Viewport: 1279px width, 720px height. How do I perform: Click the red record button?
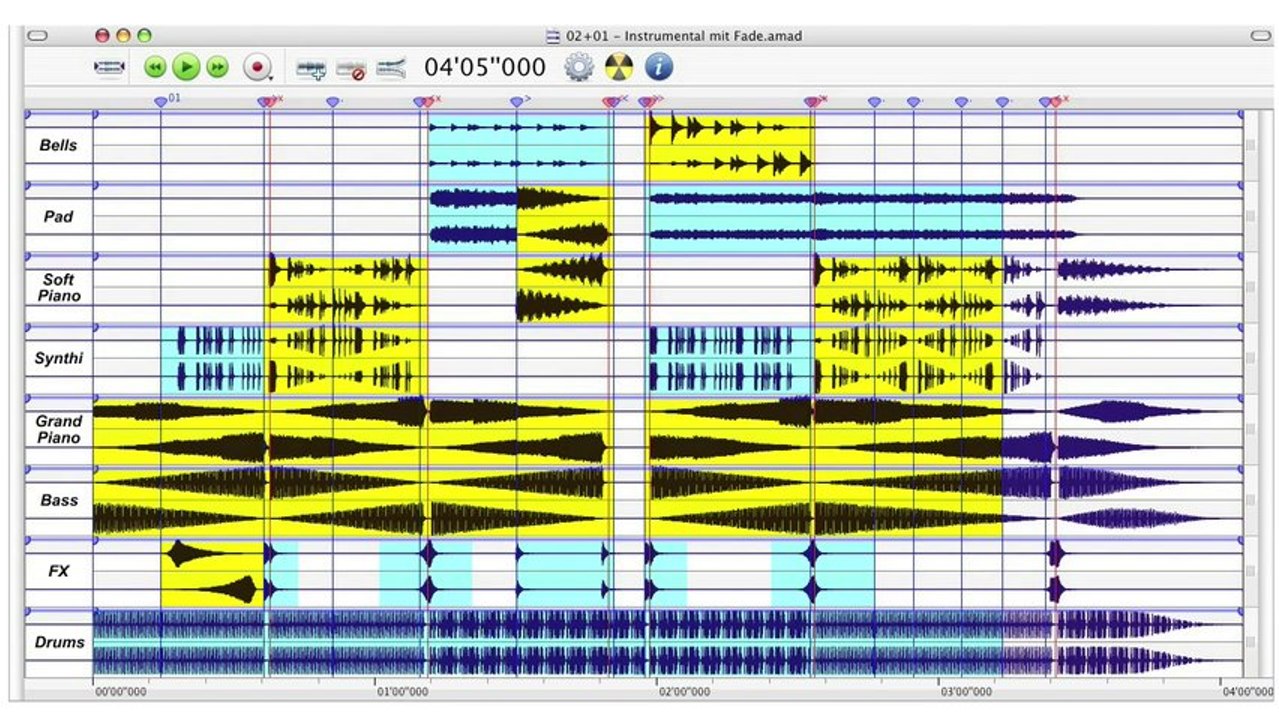pos(257,67)
